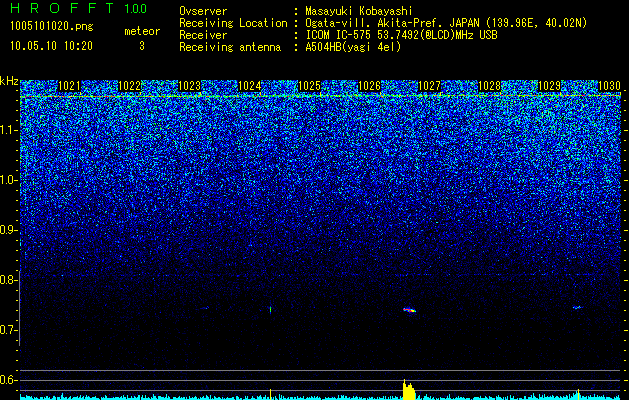The height and width of the screenshot is (400, 629).
Task: Click the 1028 time marker
Action: pyautogui.click(x=490, y=86)
